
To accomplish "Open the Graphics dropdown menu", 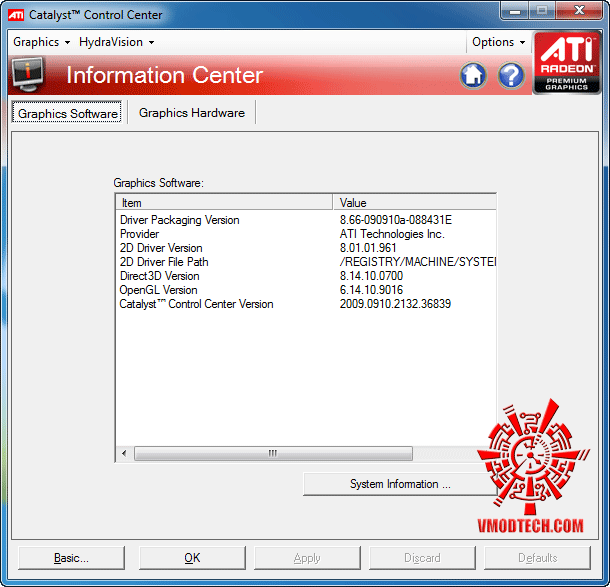I will coord(42,42).
